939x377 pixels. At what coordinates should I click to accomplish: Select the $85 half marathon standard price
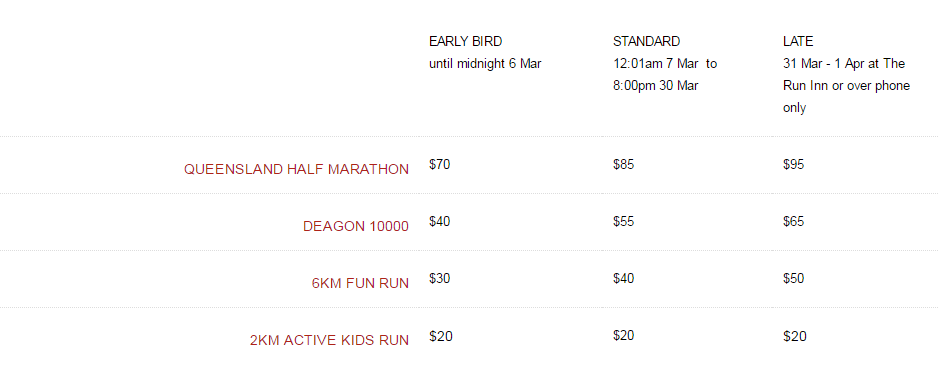pos(623,165)
